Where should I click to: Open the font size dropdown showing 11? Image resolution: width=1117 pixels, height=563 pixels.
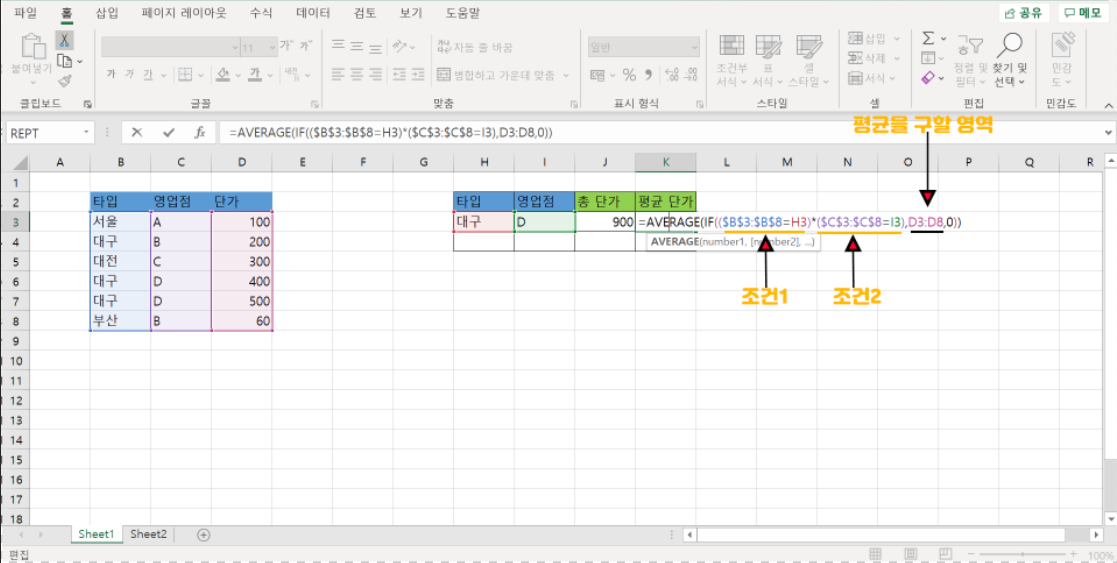(271, 48)
